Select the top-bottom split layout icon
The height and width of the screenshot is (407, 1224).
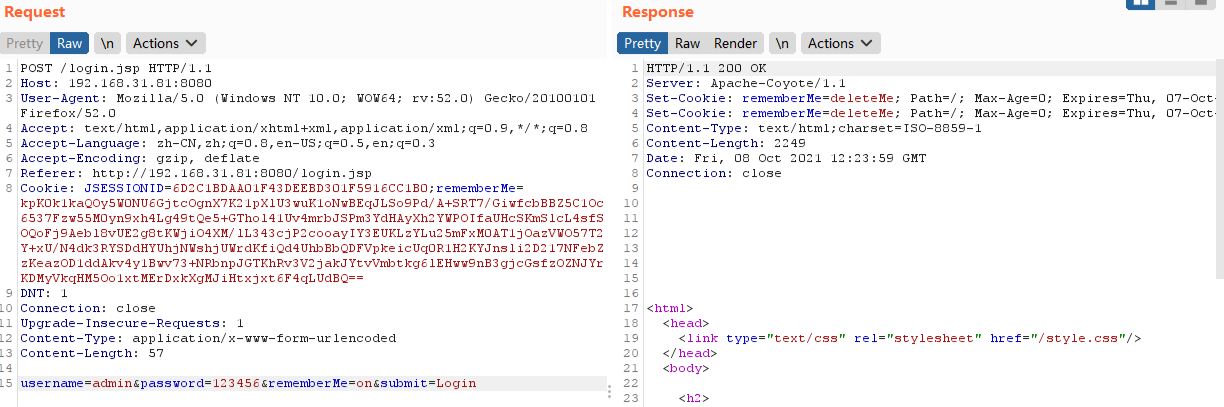click(1170, 3)
